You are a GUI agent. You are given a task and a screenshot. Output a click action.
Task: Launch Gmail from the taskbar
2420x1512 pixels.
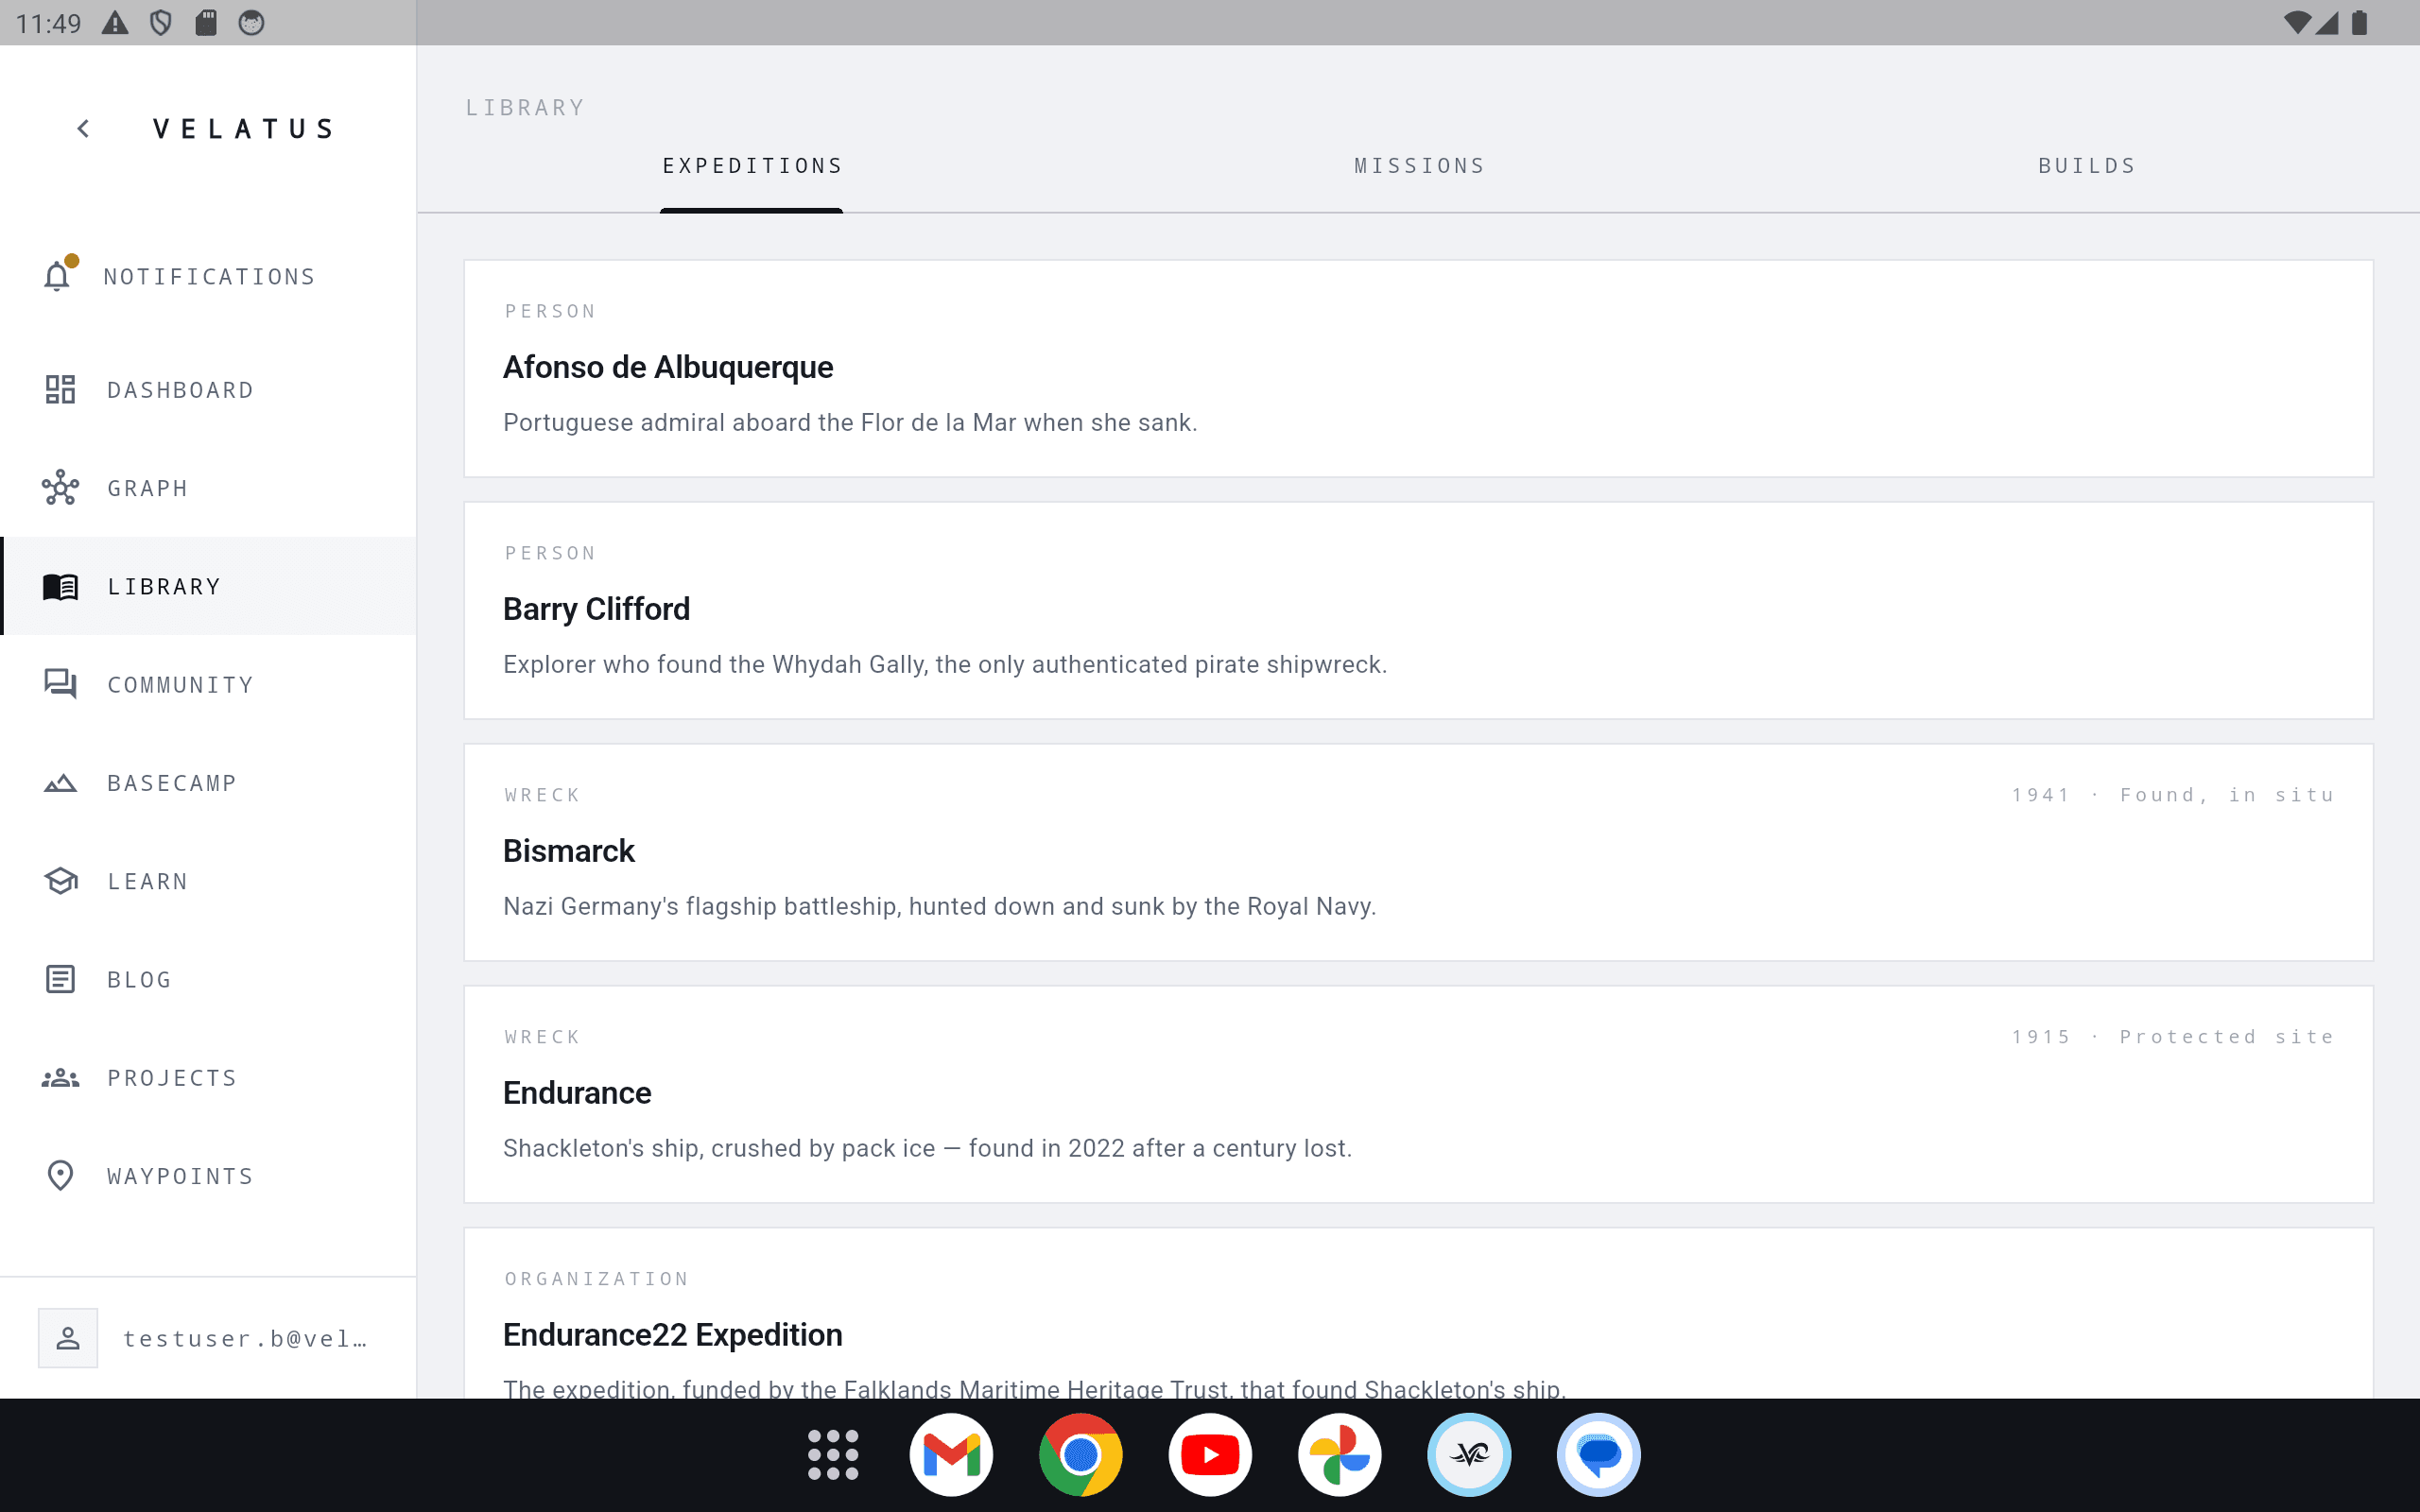click(951, 1455)
